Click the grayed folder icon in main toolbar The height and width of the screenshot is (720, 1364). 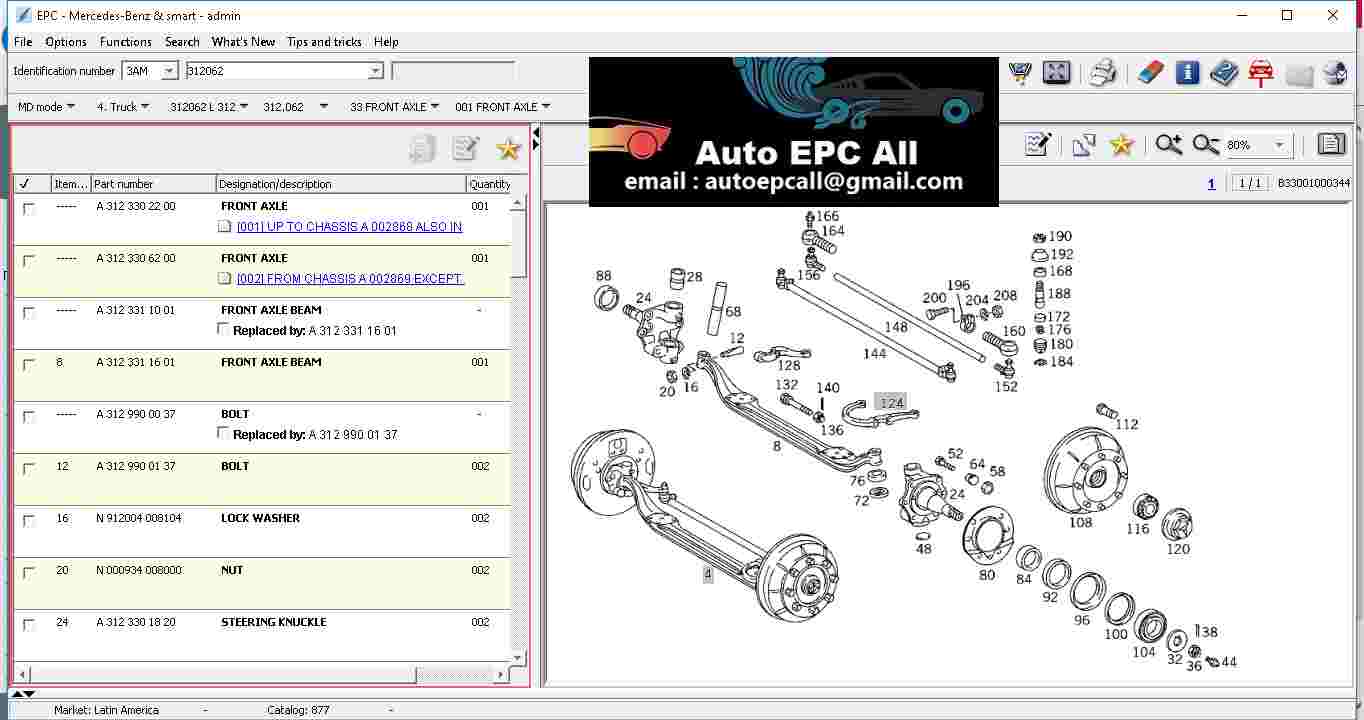point(1299,74)
